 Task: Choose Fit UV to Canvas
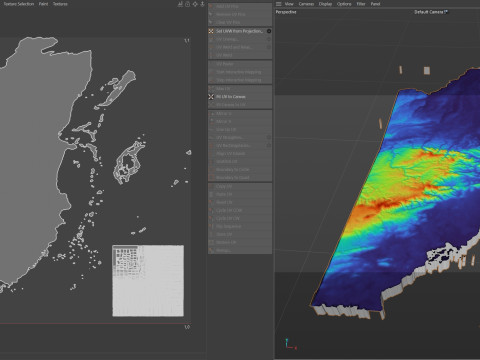(x=240, y=97)
